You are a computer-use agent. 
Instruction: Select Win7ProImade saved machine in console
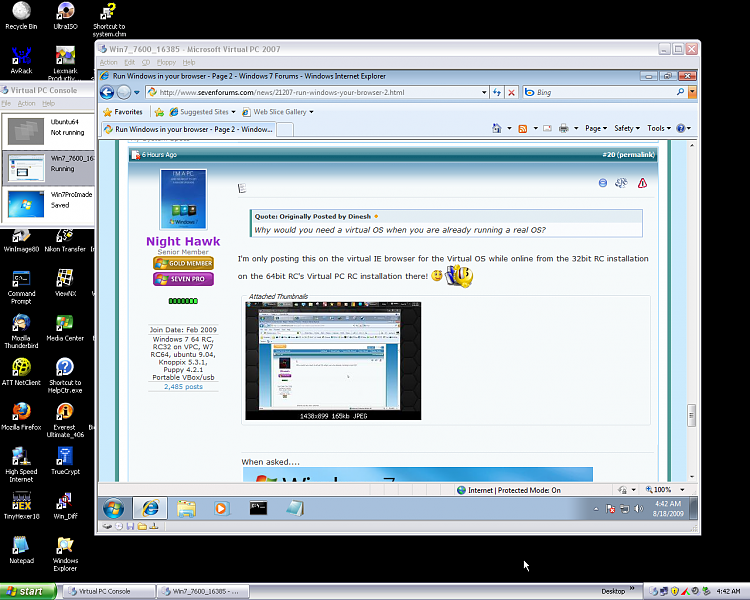[x=48, y=203]
